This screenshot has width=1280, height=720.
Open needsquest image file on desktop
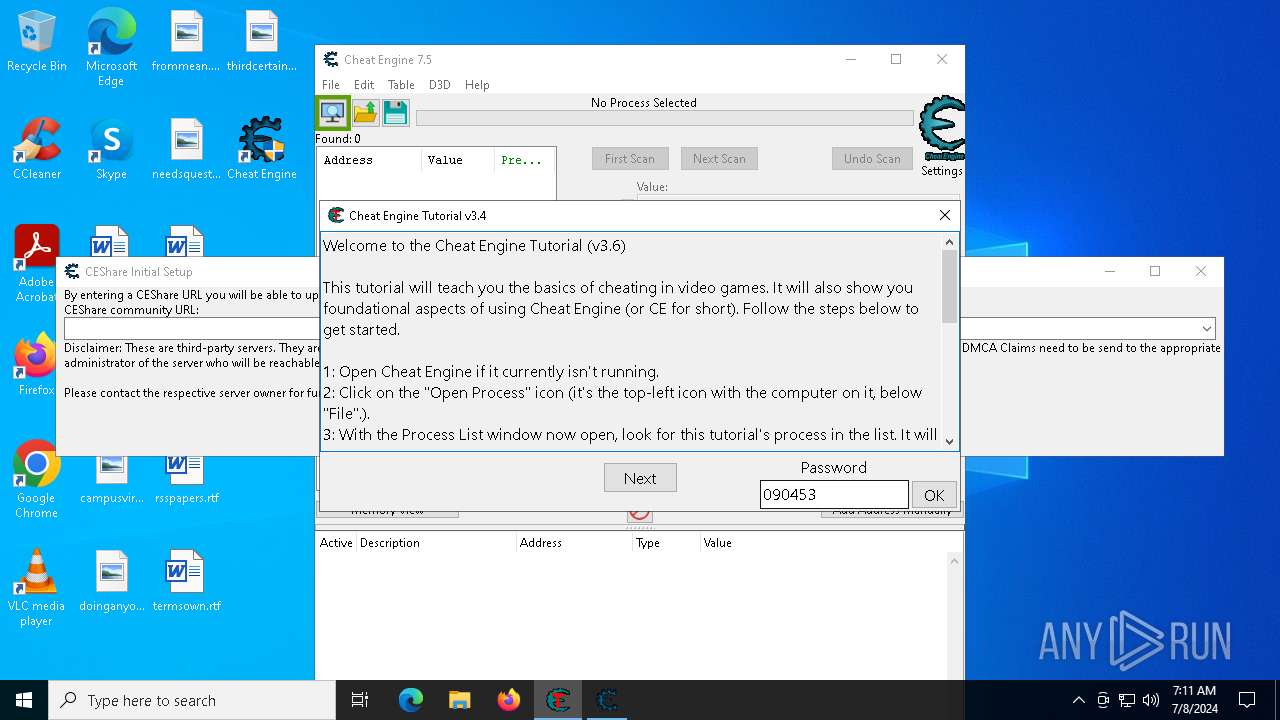click(186, 149)
